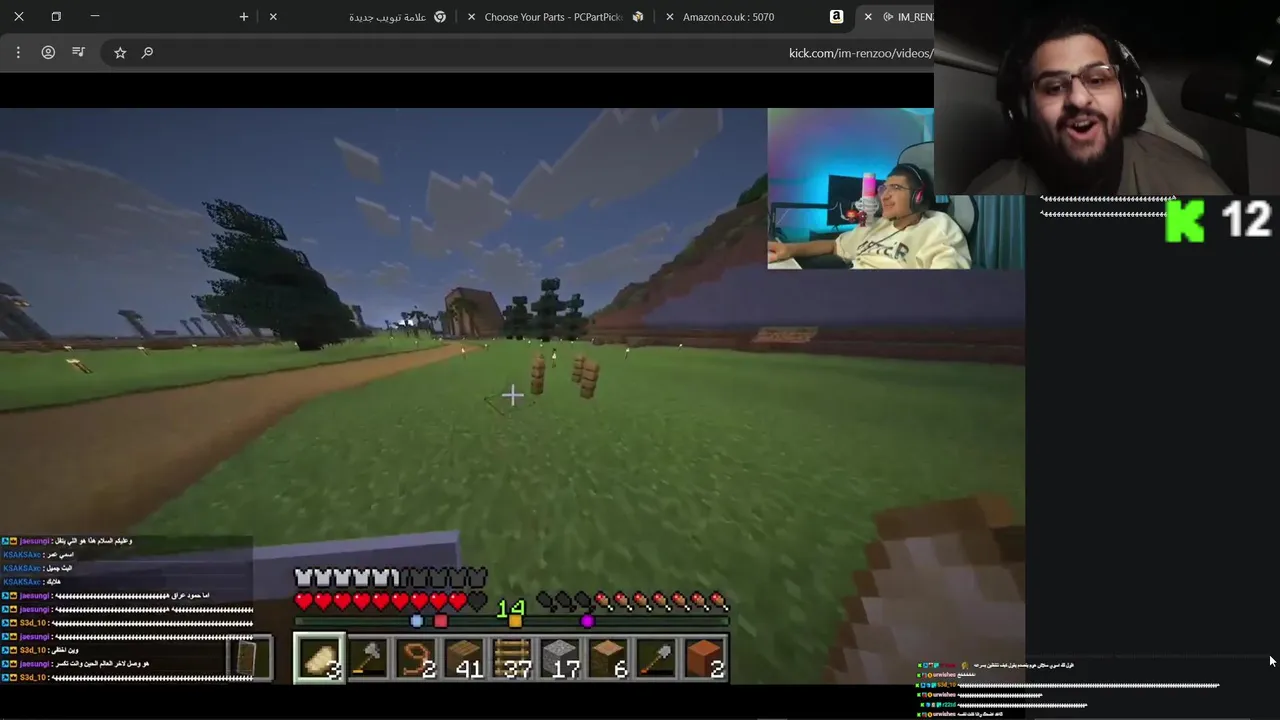This screenshot has width=1280, height=720.
Task: Click the Minecraft hunger drumsticks bar
Action: click(632, 602)
